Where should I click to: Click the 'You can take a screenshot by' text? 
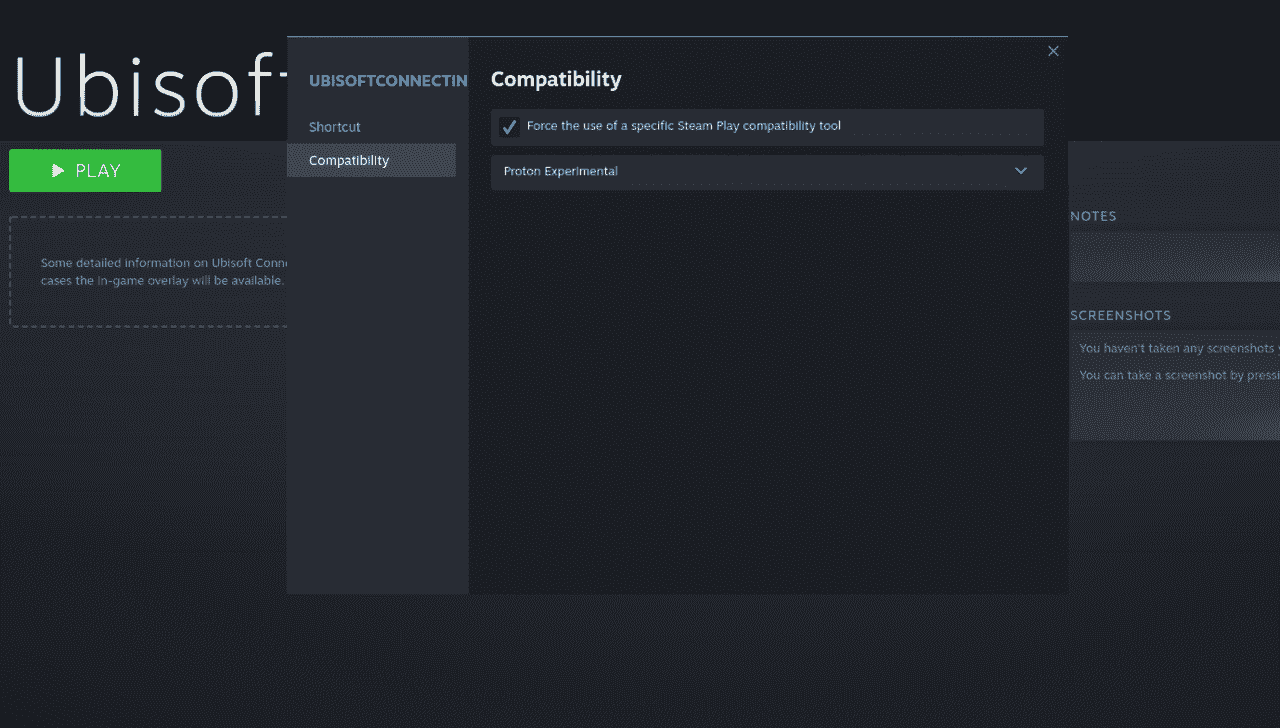[1179, 375]
